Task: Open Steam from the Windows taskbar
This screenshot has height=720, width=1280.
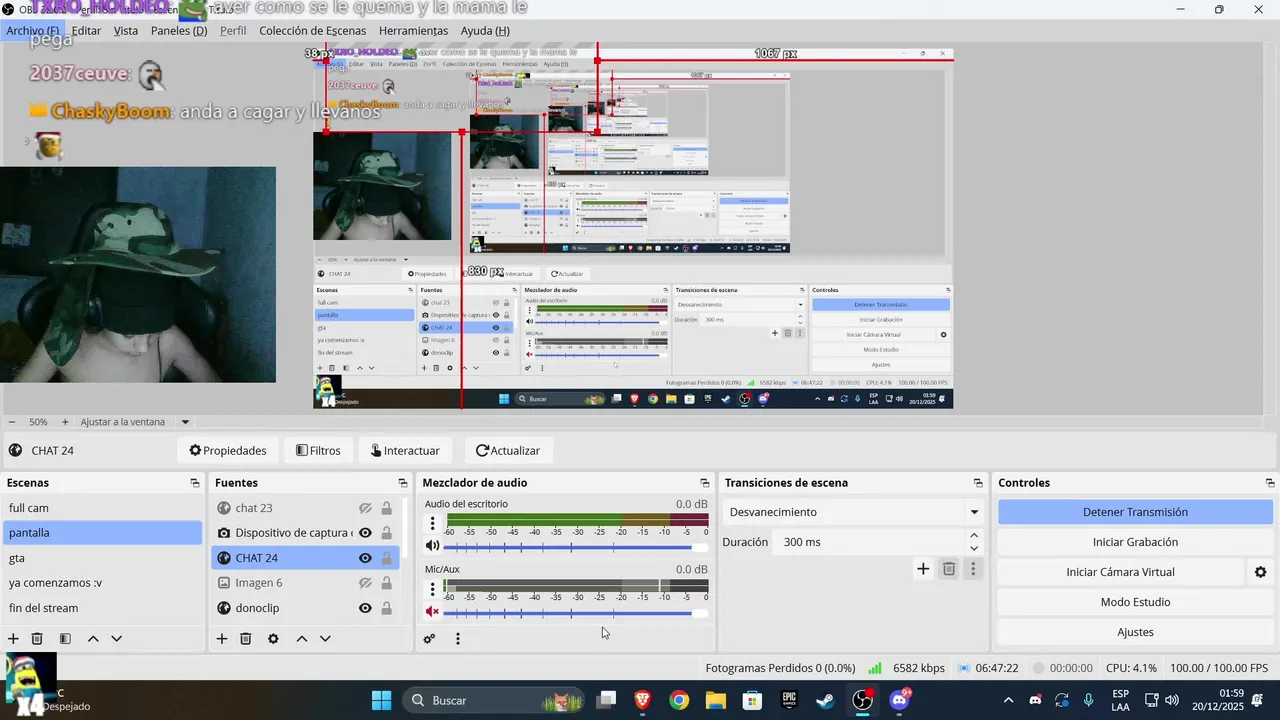Action: tap(825, 700)
